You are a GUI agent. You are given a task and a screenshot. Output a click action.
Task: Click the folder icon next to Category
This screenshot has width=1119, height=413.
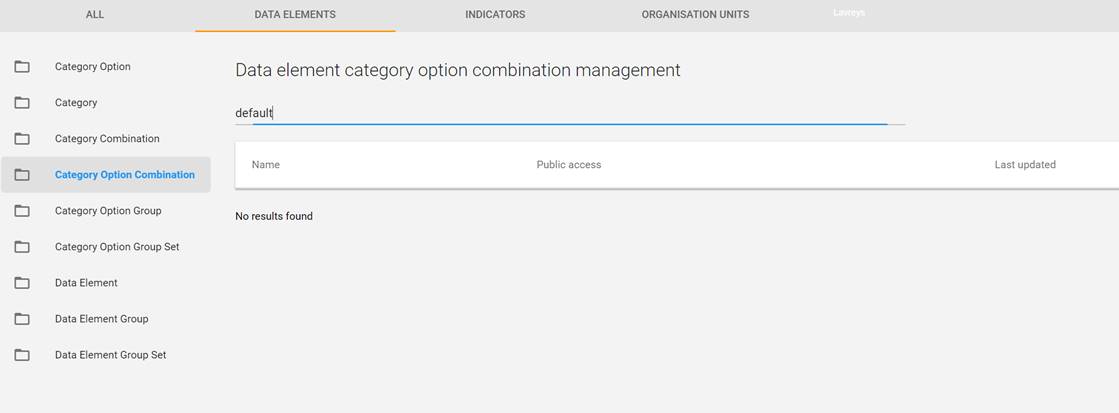(22, 103)
